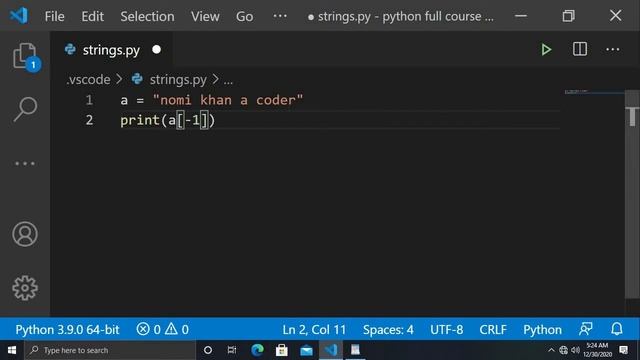Open volume control in system tray
Viewport: 640px width, 360px height.
576,350
